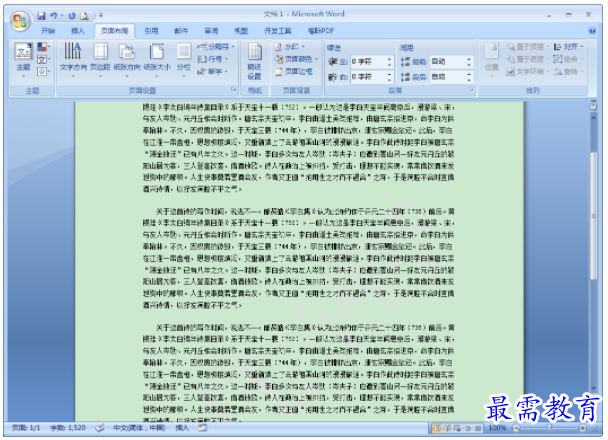Click the word count 字数: 1,520
The image size is (608, 440).
click(x=68, y=428)
